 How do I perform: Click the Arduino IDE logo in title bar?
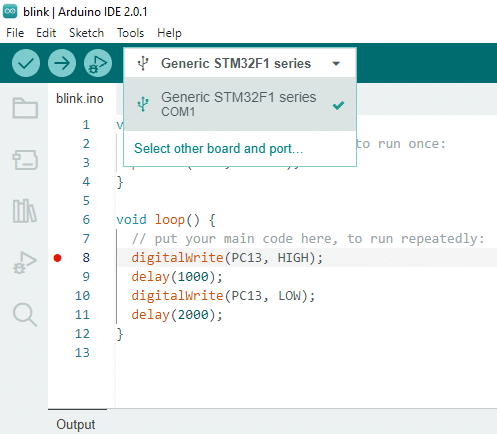tap(10, 12)
